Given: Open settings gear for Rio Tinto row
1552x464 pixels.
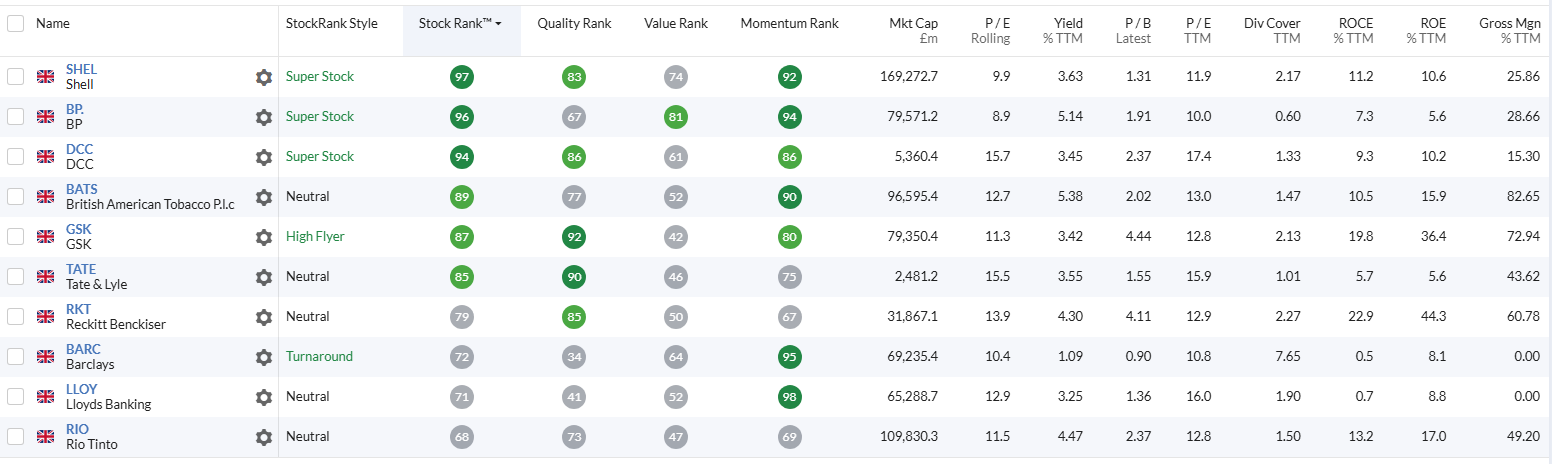Looking at the screenshot, I should (264, 437).
